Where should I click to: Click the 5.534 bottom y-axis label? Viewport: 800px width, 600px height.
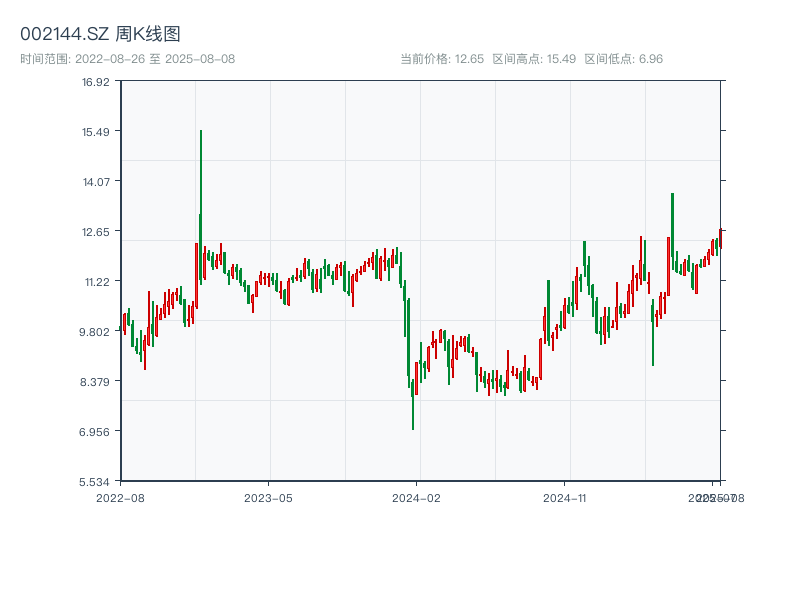pyautogui.click(x=96, y=482)
